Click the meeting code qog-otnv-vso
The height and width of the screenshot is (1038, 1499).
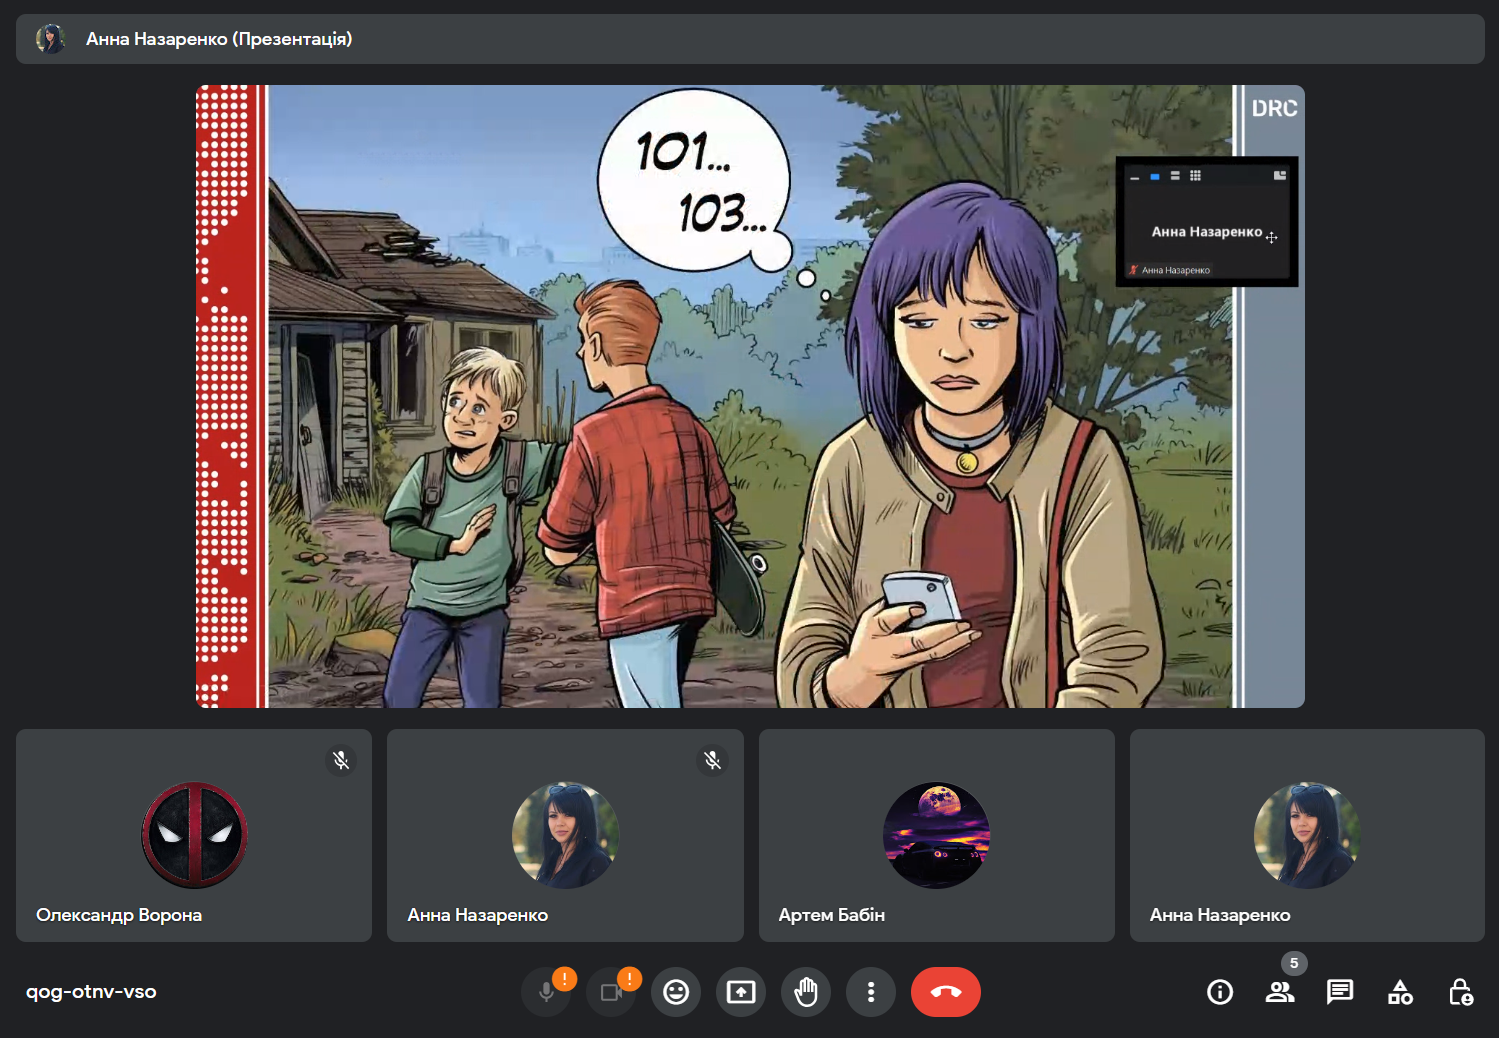tap(91, 992)
